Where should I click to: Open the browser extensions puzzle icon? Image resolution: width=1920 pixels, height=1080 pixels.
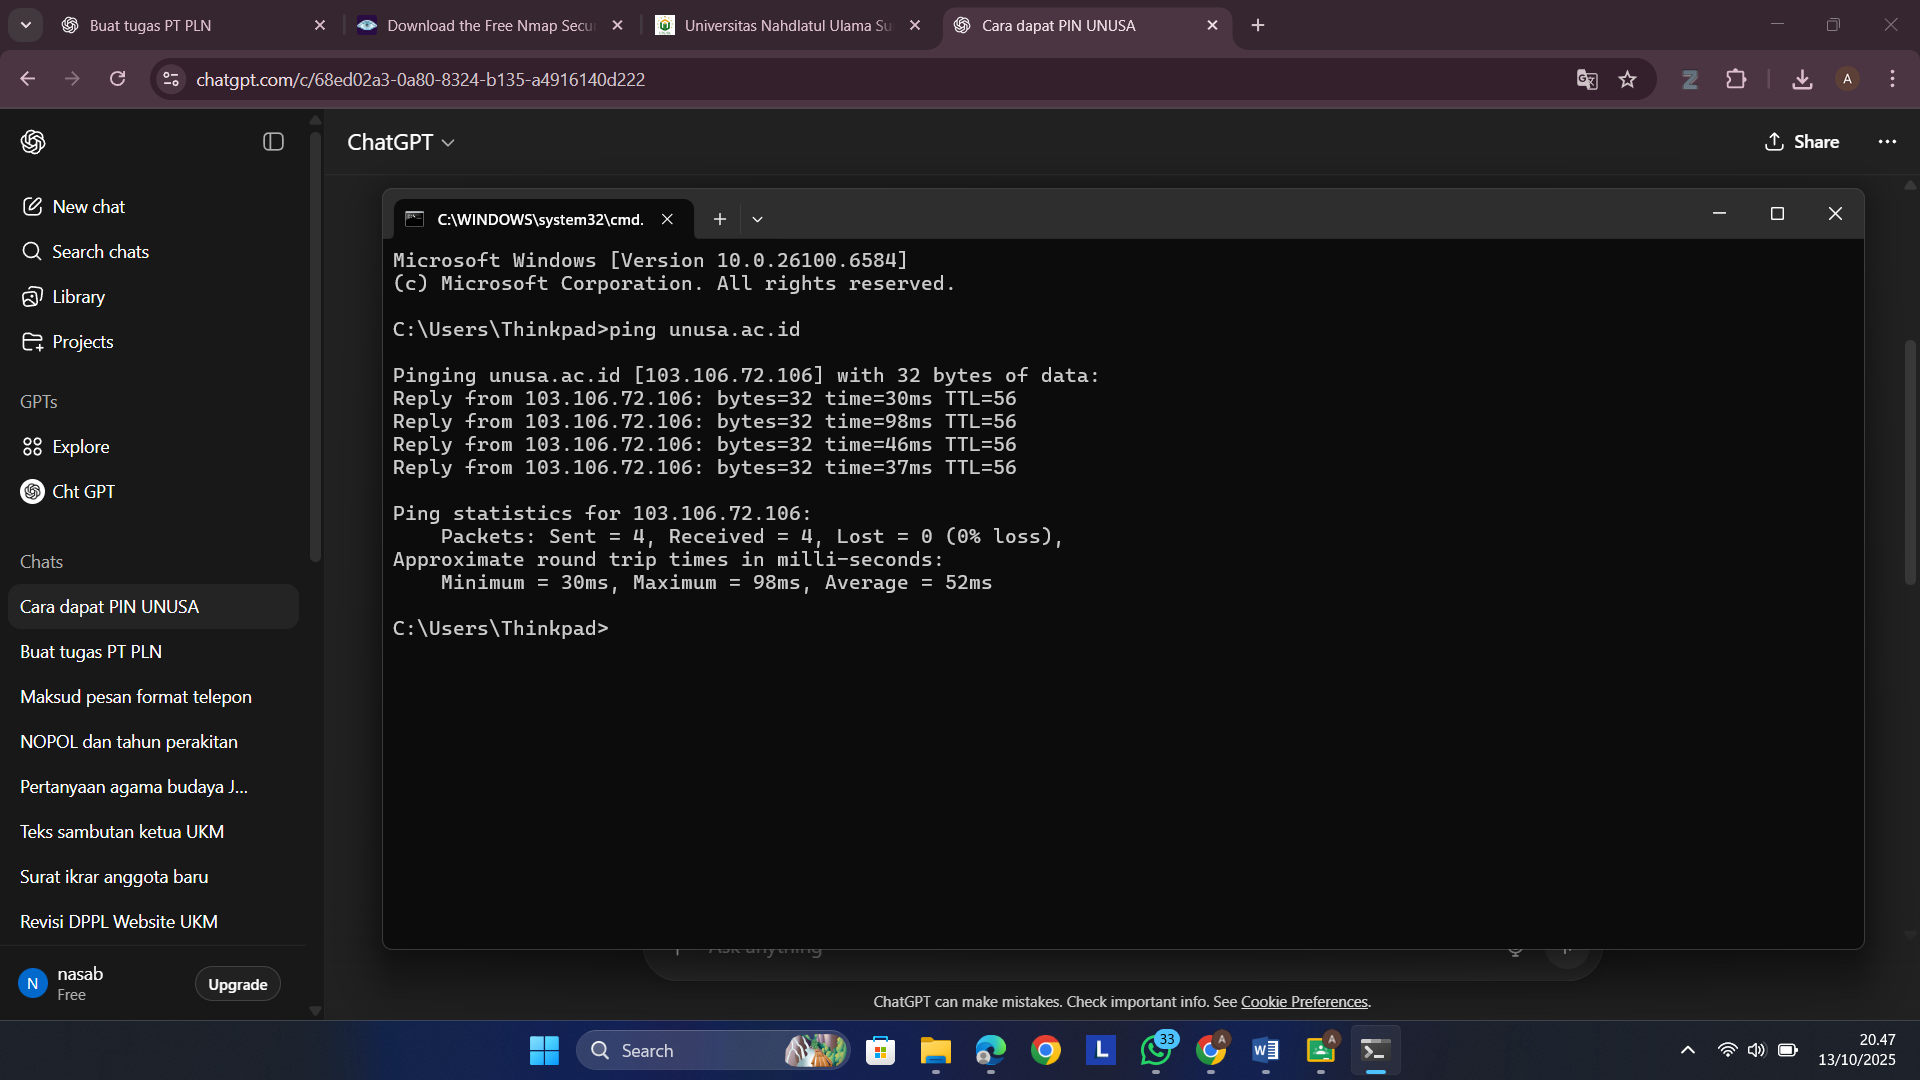(x=1737, y=80)
